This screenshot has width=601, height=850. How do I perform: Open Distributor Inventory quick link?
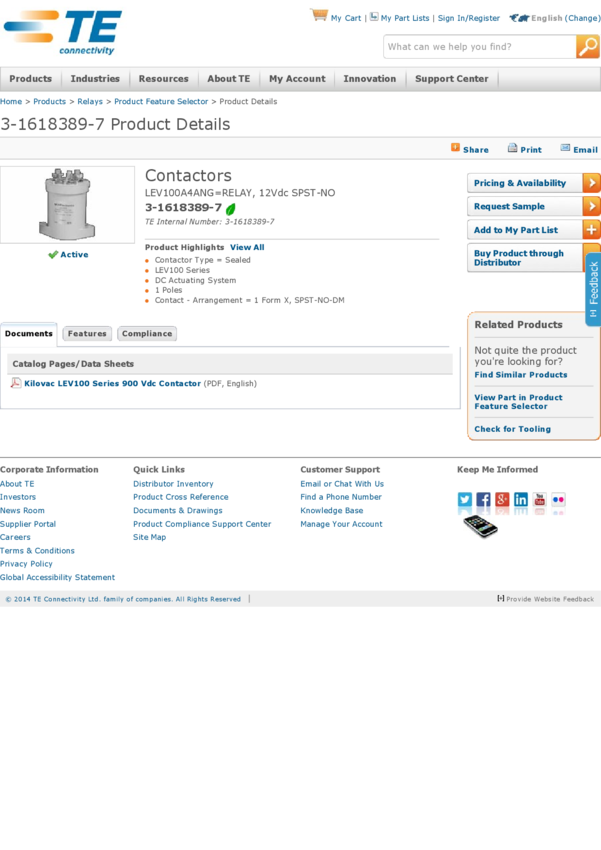(173, 484)
